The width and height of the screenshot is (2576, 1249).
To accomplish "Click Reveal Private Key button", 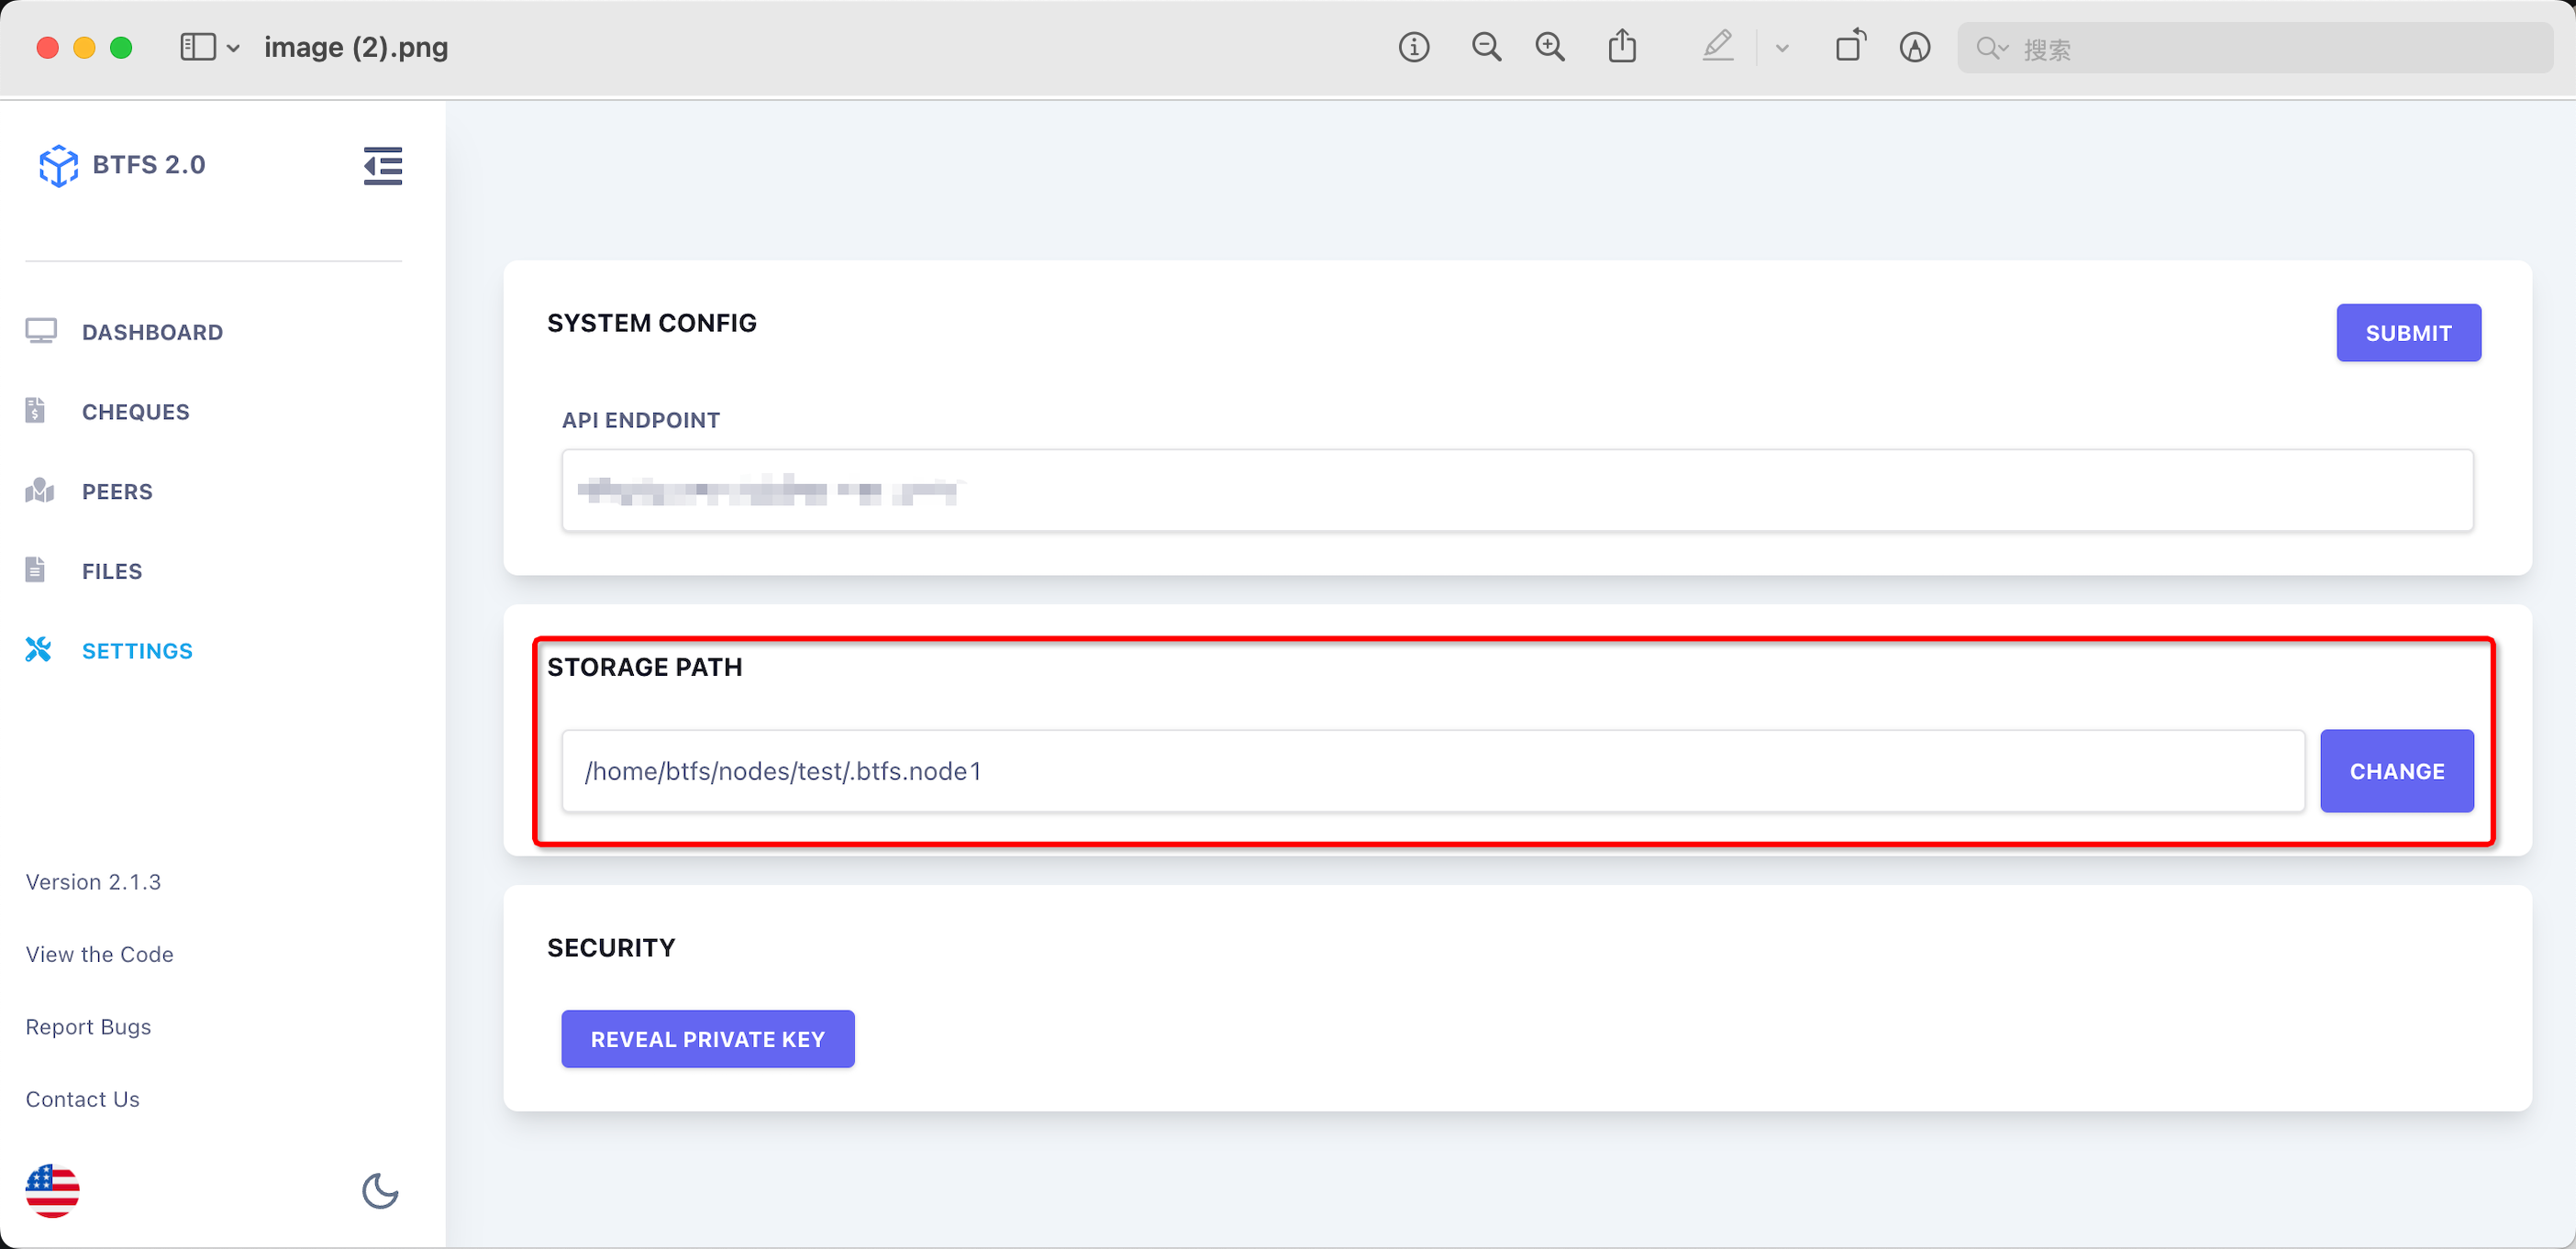I will pyautogui.click(x=707, y=1039).
